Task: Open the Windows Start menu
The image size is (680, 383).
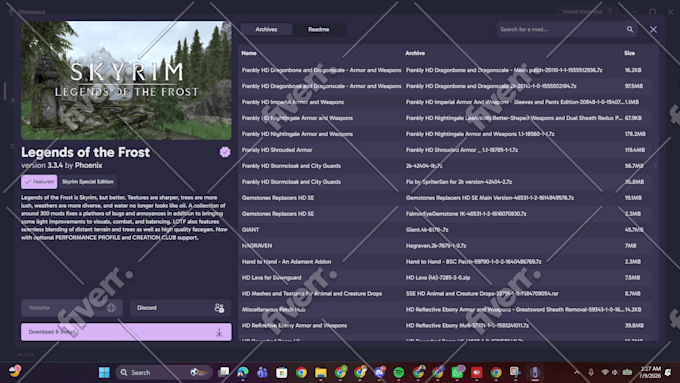Action: (x=104, y=372)
